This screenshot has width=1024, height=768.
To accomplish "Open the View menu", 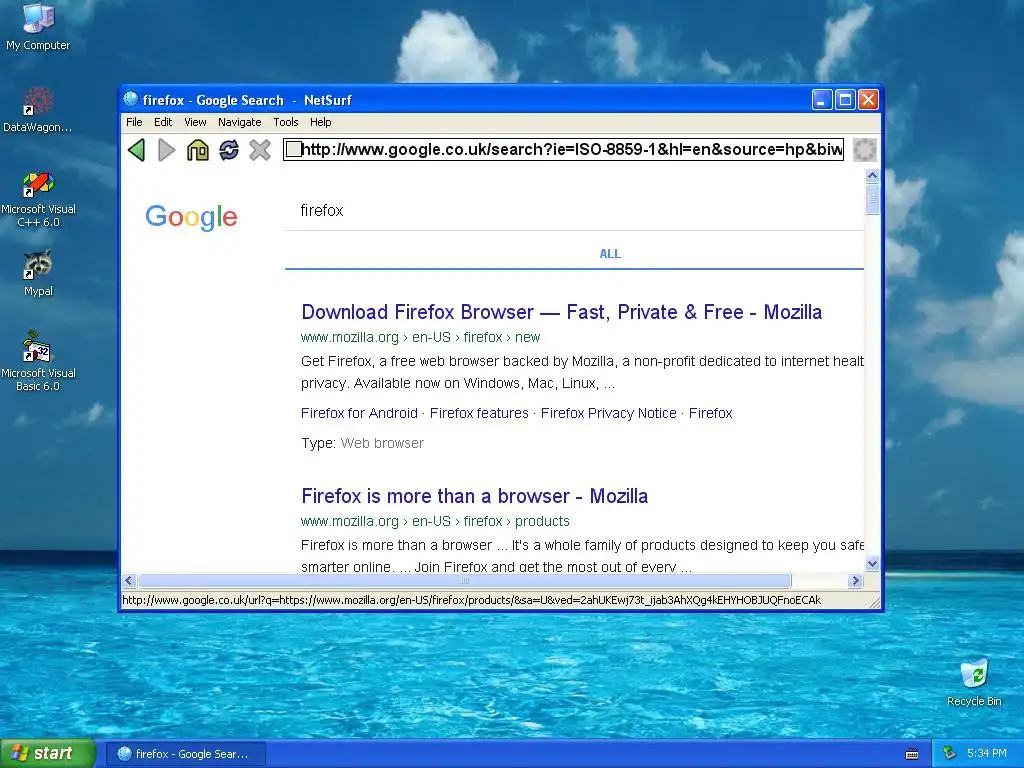I will (195, 122).
